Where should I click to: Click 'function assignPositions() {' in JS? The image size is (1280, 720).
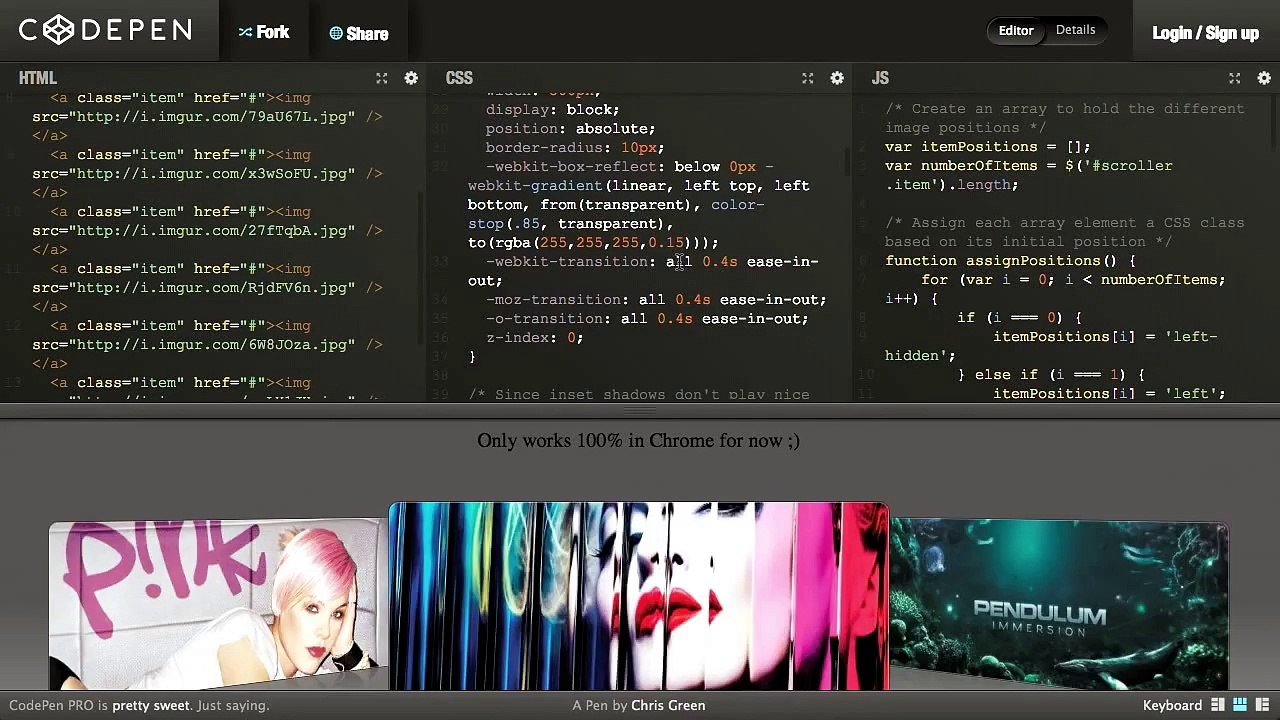tap(1010, 260)
